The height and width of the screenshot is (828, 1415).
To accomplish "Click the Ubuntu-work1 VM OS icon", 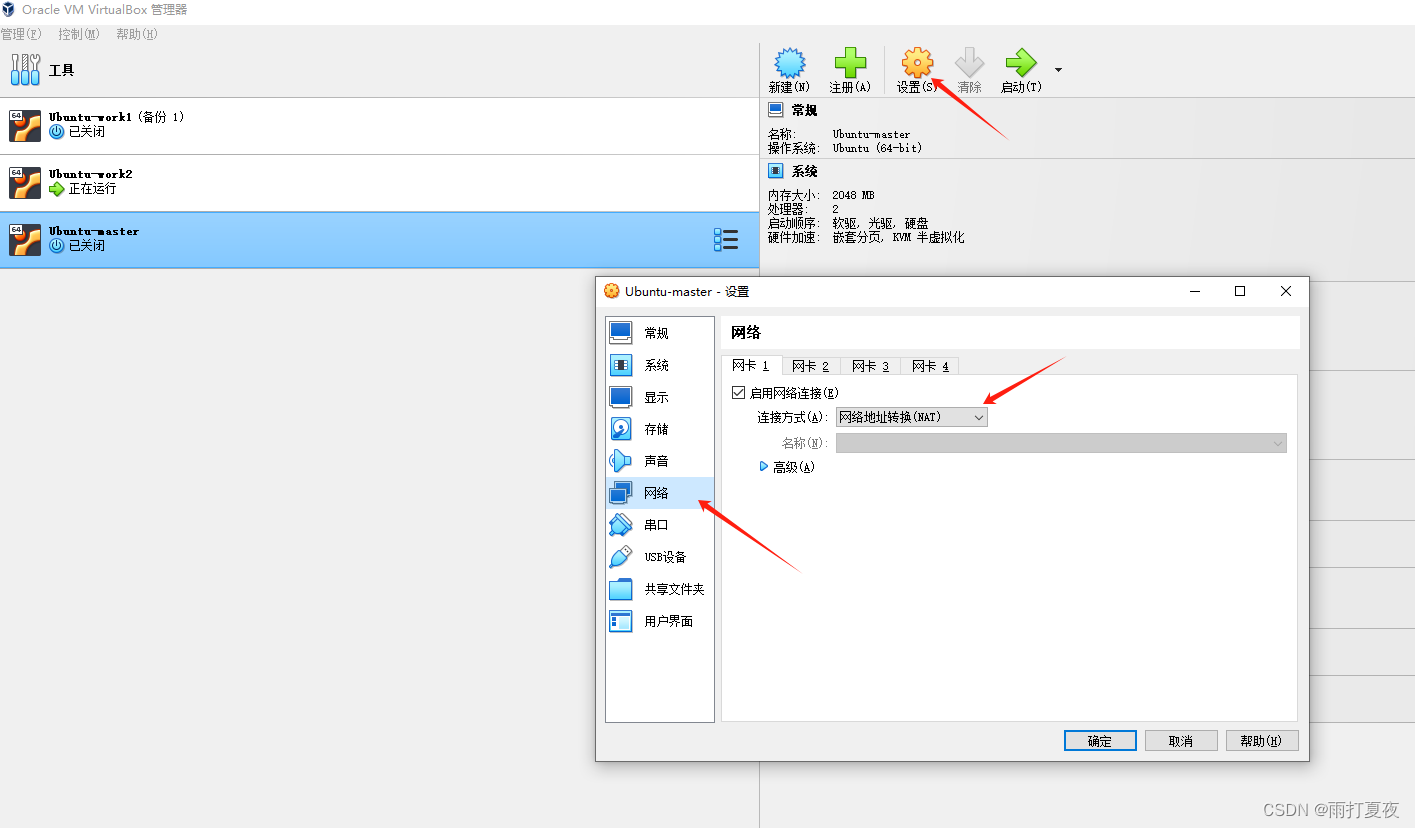I will [x=25, y=126].
